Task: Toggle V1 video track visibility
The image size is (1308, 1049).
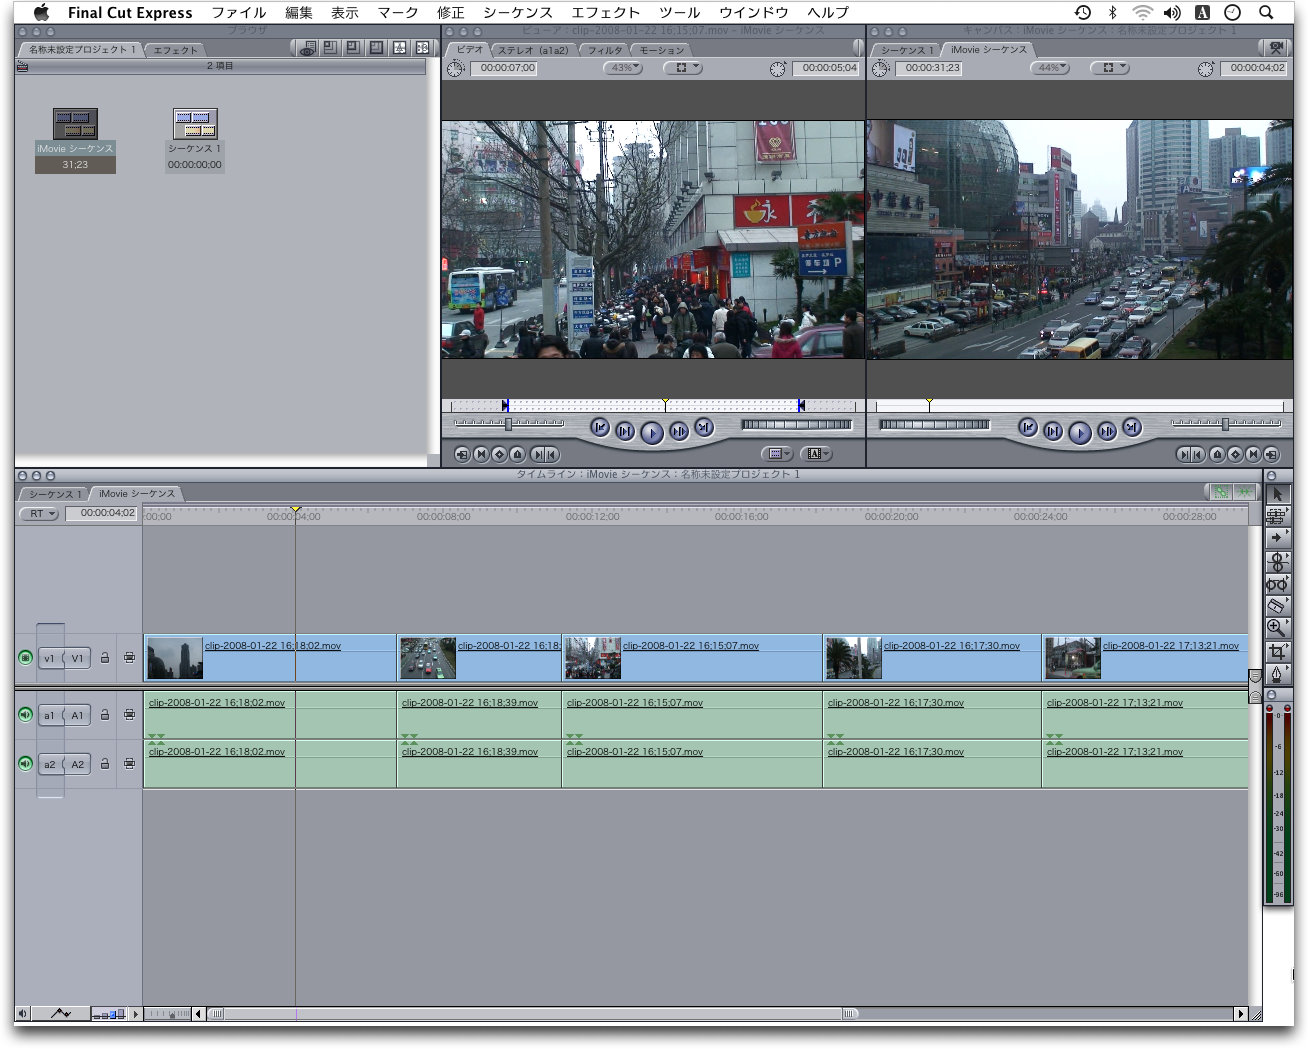Action: pyautogui.click(x=25, y=658)
